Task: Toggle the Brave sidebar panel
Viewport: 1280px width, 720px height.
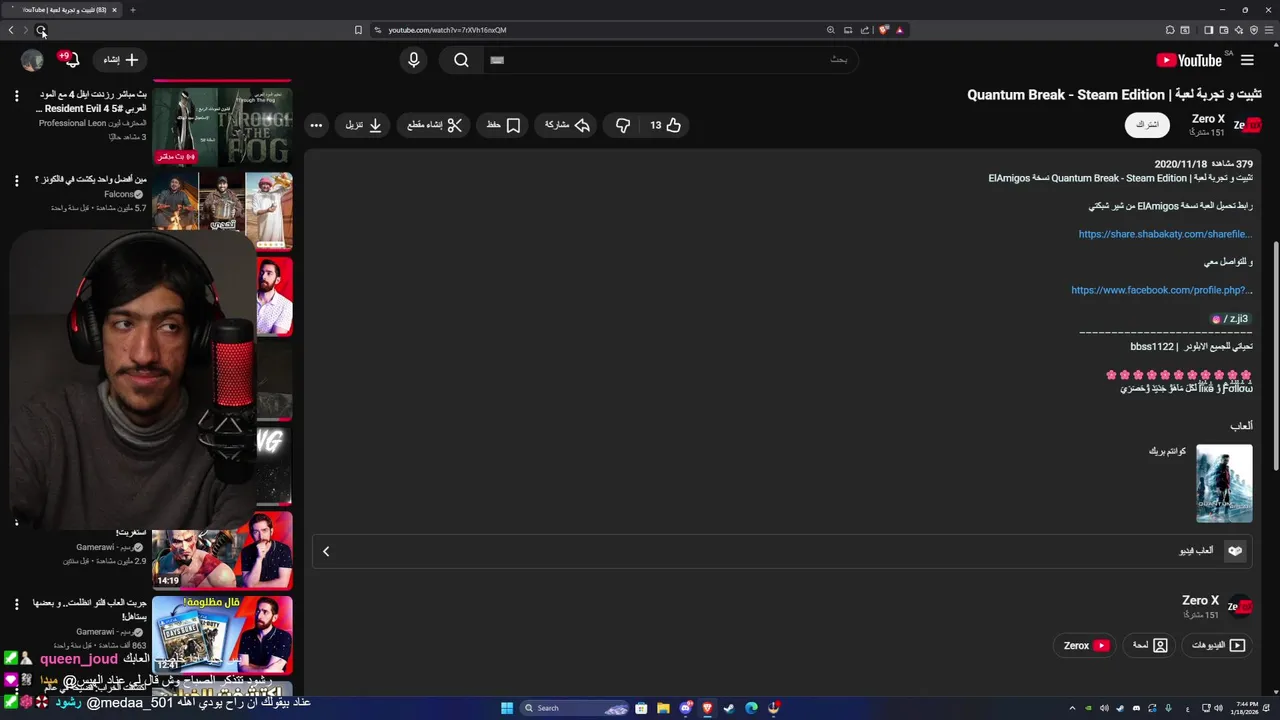Action: 1208,30
